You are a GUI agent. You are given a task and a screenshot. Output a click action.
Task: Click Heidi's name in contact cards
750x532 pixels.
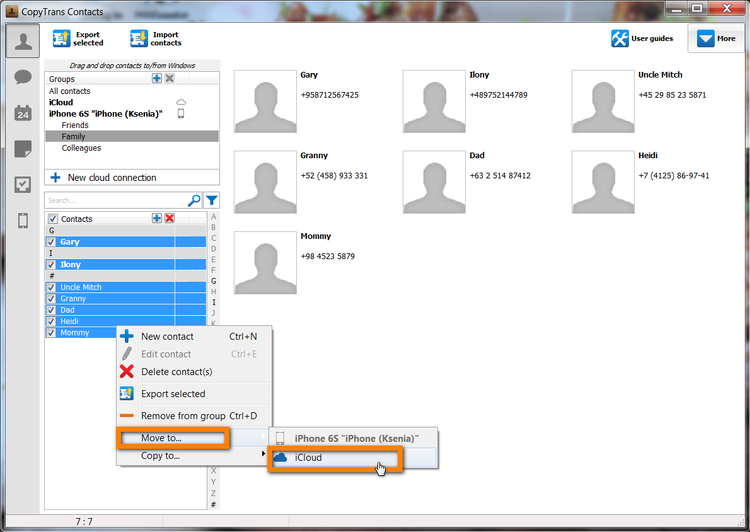tap(648, 155)
